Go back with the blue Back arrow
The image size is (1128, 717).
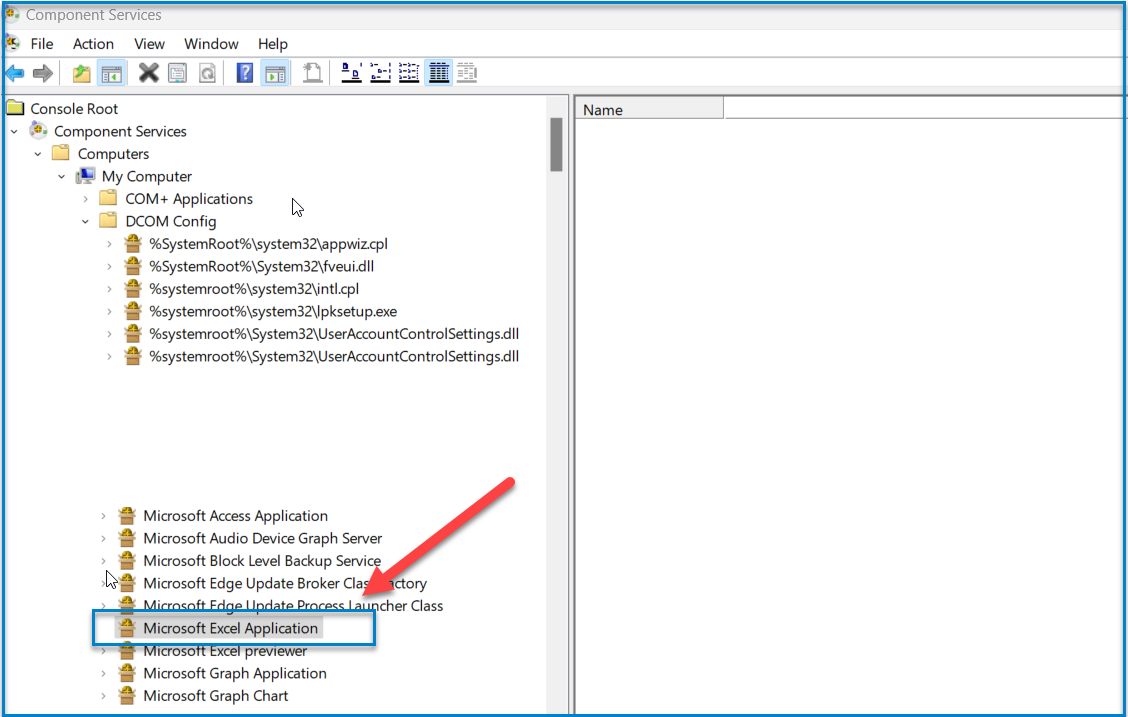(15, 73)
